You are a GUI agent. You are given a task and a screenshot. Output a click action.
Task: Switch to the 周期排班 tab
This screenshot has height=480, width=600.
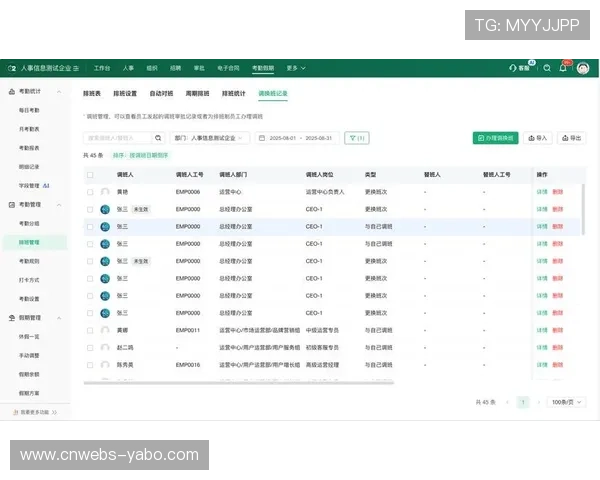pyautogui.click(x=197, y=93)
